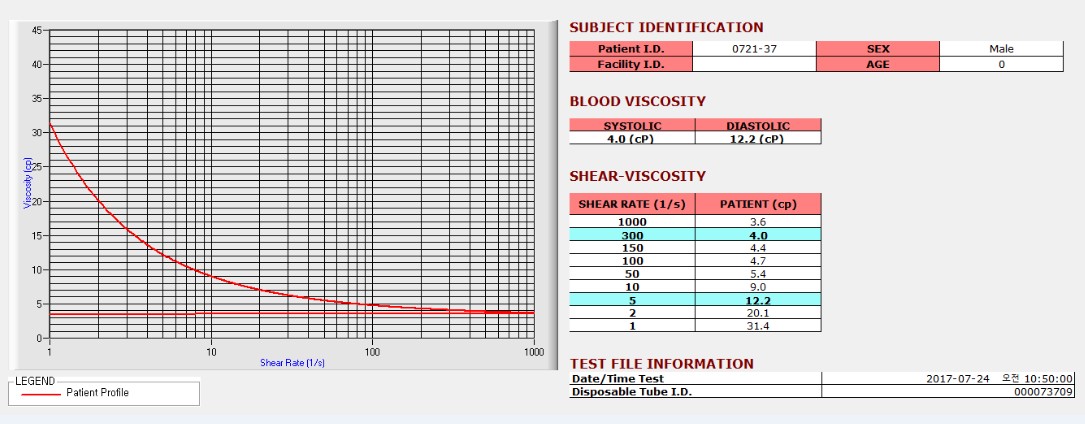This screenshot has width=1085, height=424.
Task: Click viscosity value 31.4 in table
Action: pos(758,326)
